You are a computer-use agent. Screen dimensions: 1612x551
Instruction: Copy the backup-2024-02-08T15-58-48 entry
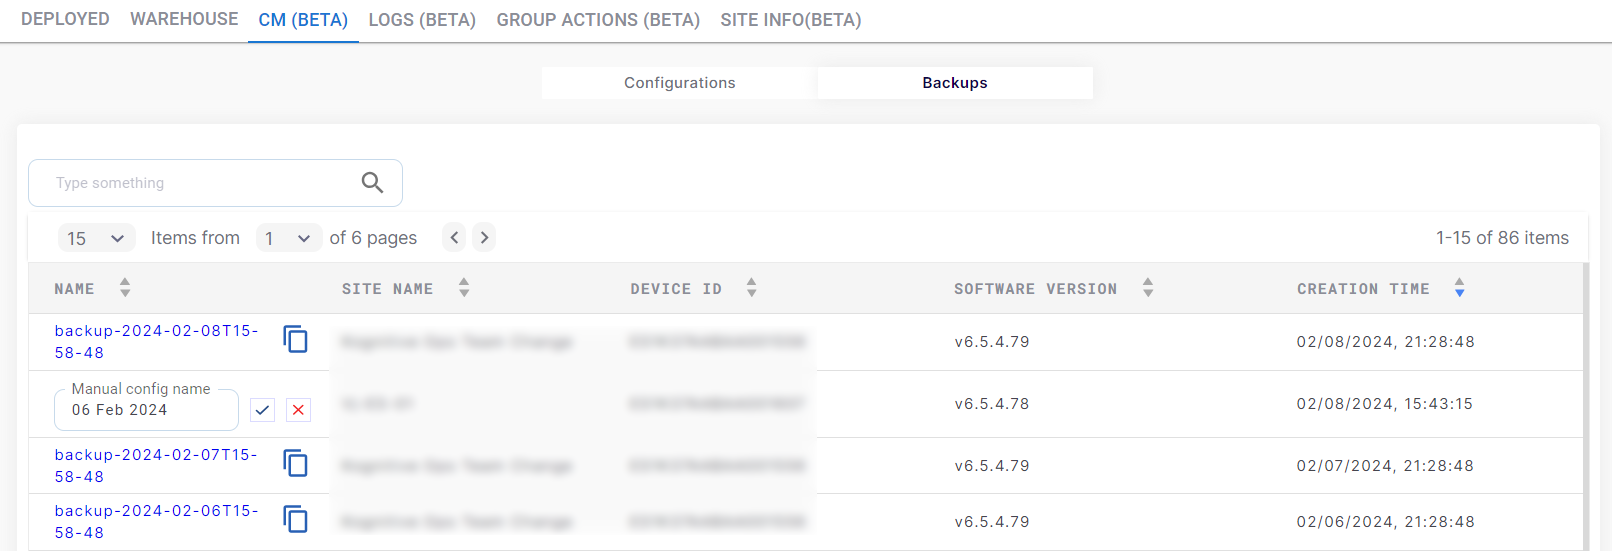[295, 340]
